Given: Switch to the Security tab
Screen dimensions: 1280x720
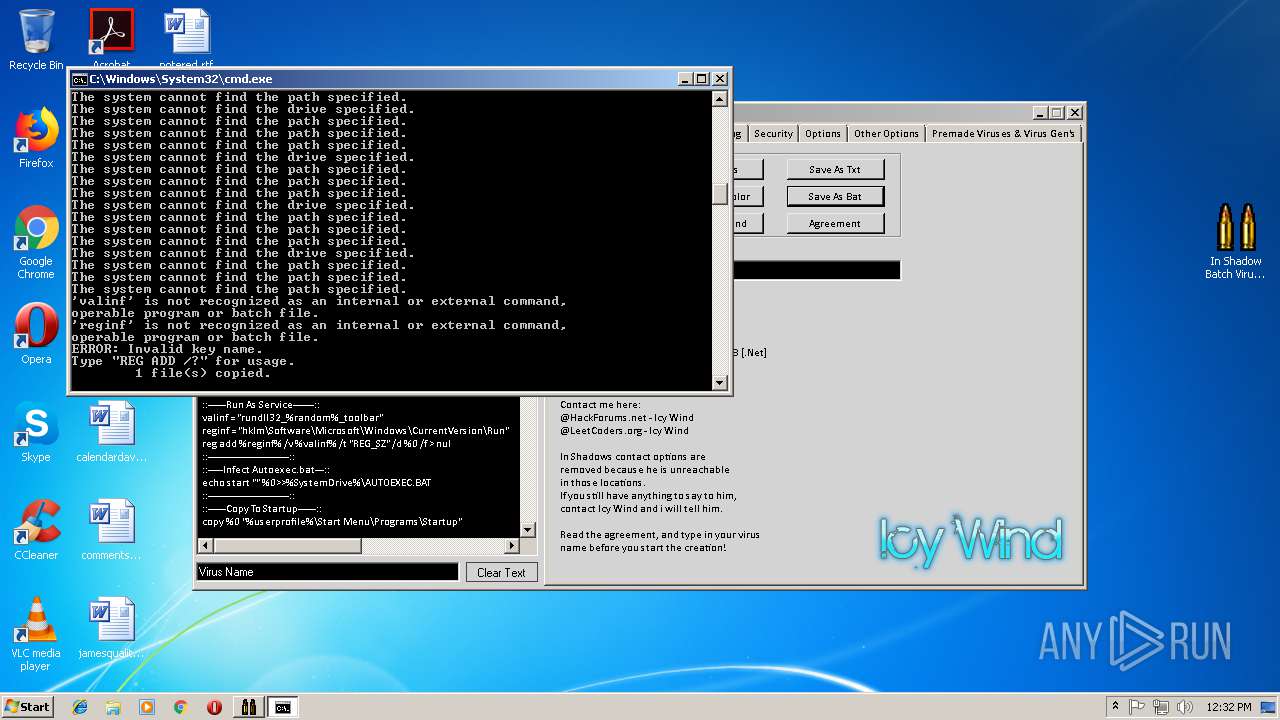Looking at the screenshot, I should point(773,133).
